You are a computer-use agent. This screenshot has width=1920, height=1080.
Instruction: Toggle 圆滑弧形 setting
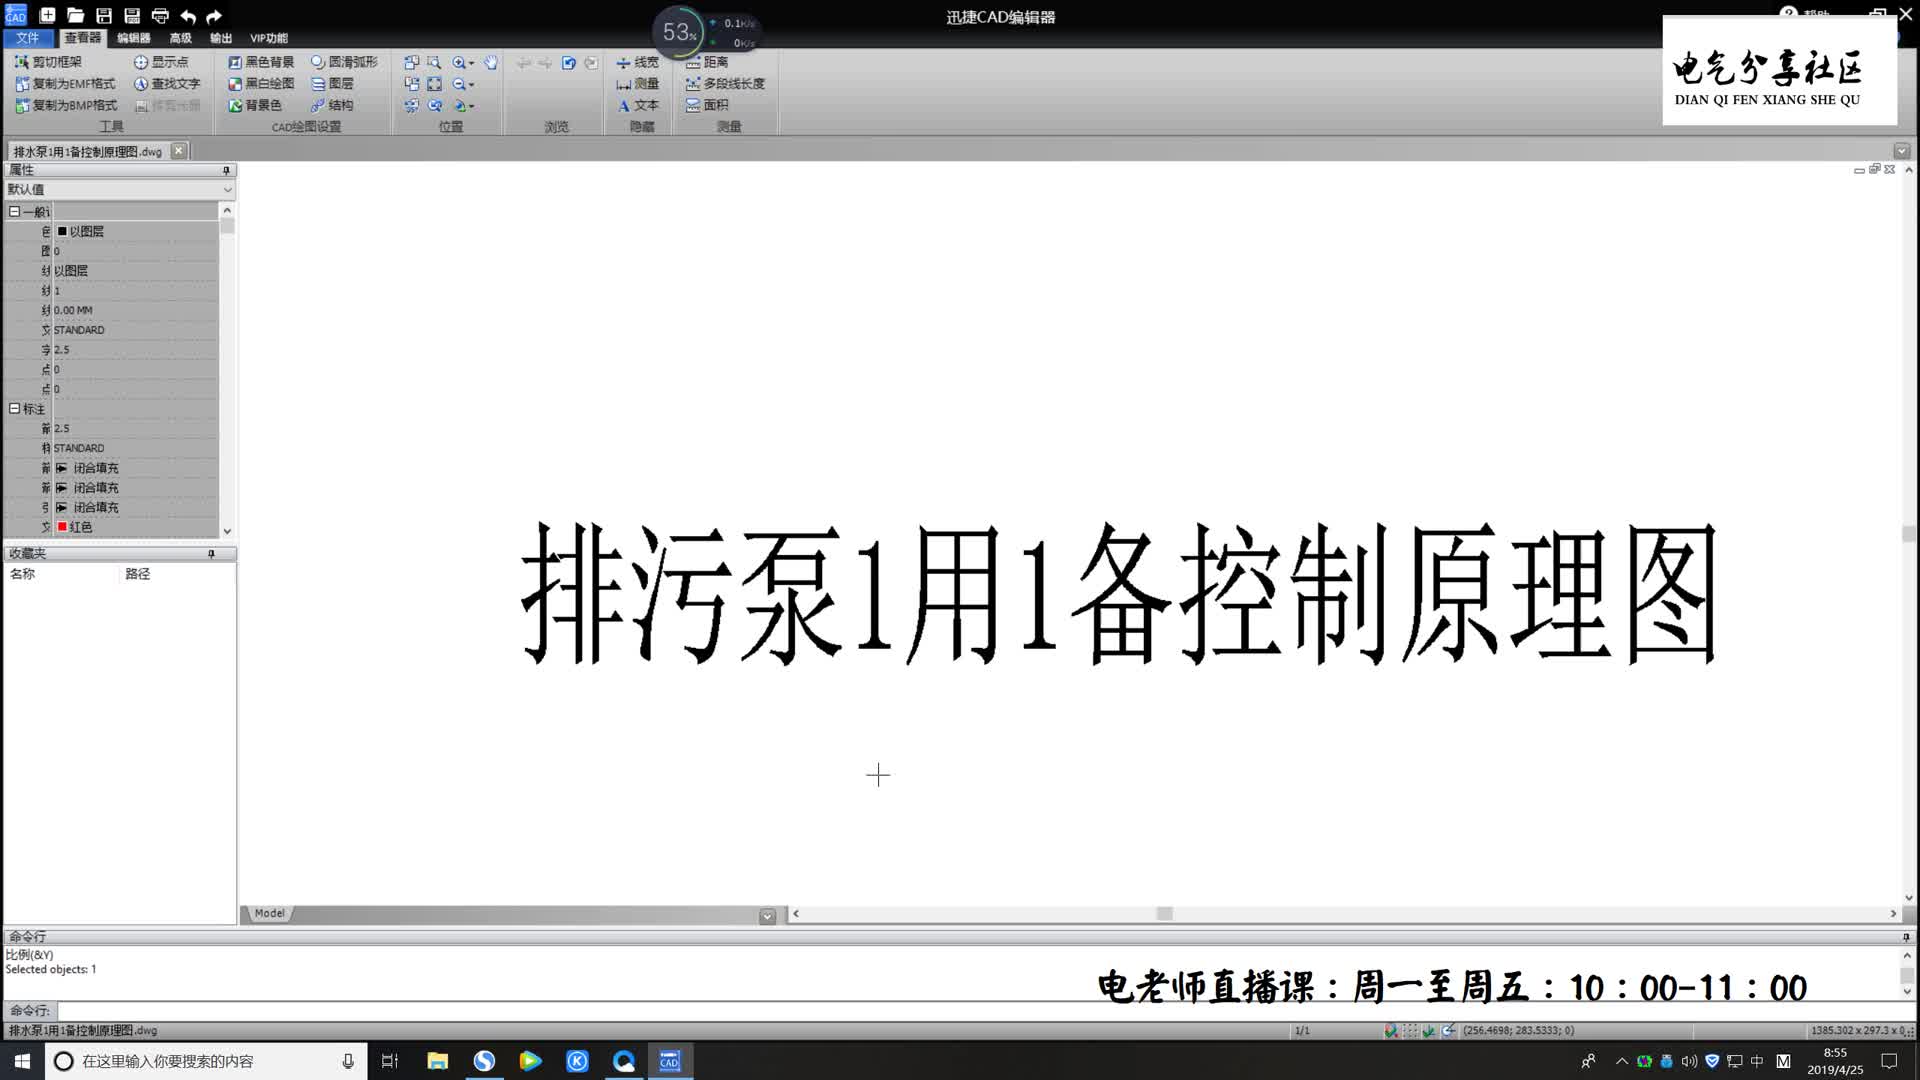[x=344, y=62]
